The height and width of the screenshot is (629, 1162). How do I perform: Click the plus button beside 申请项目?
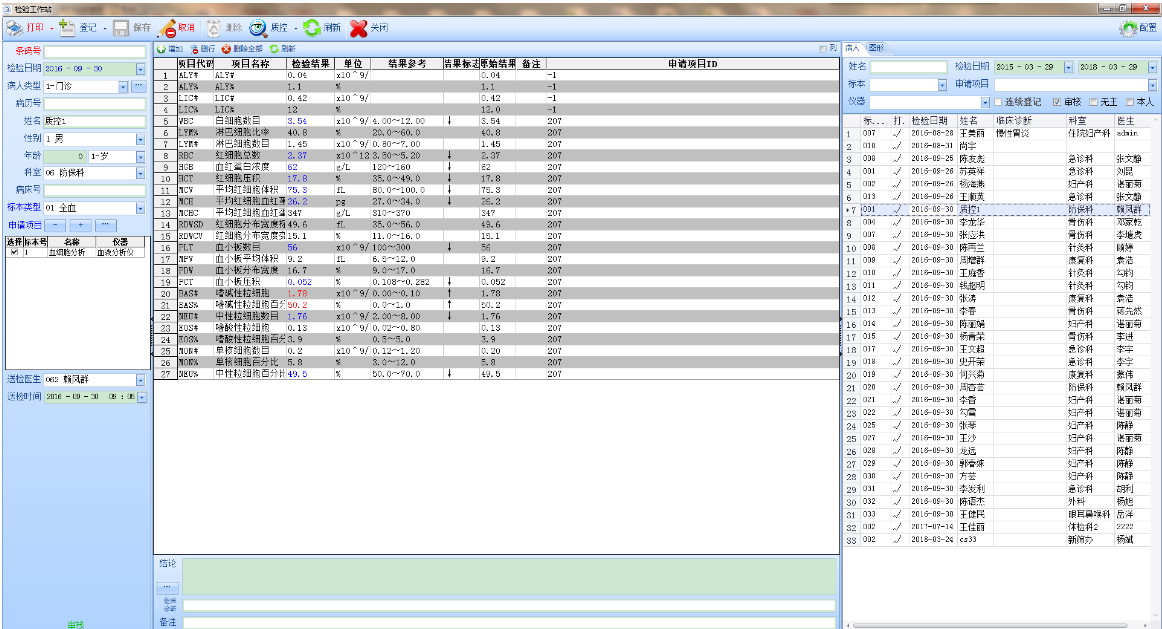(83, 225)
